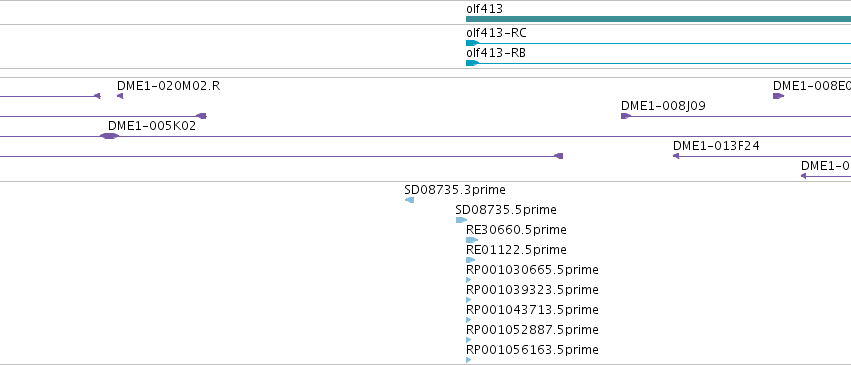Select the olf413 gene bar

click(658, 19)
